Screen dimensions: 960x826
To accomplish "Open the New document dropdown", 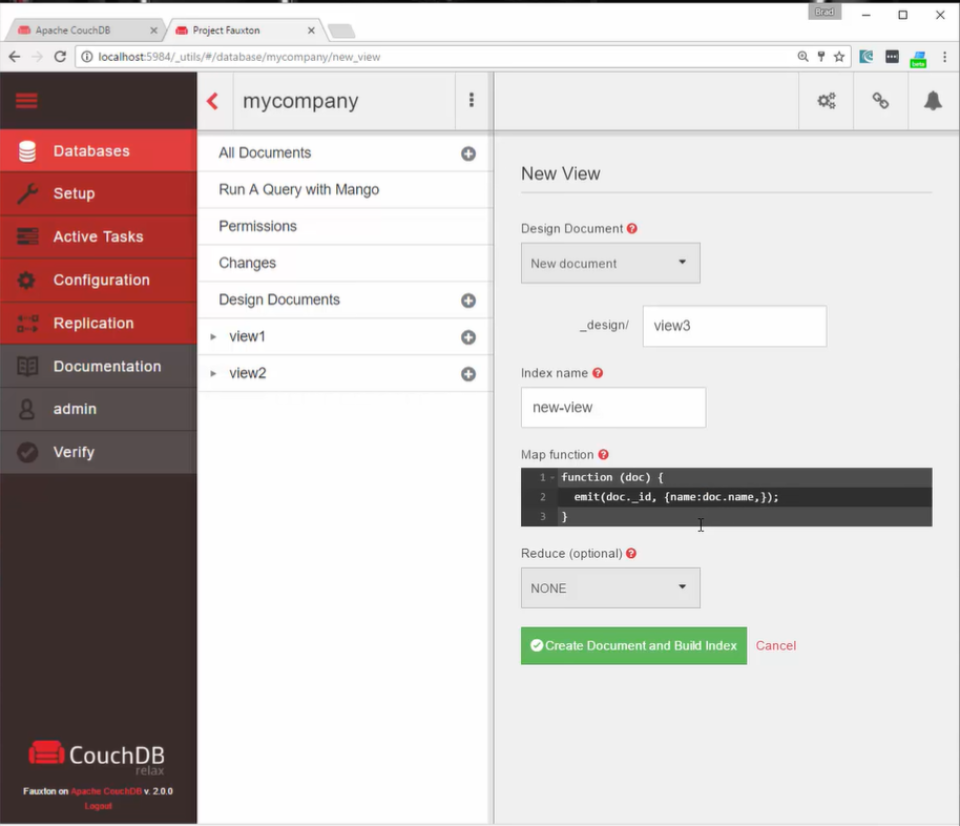I will point(610,262).
